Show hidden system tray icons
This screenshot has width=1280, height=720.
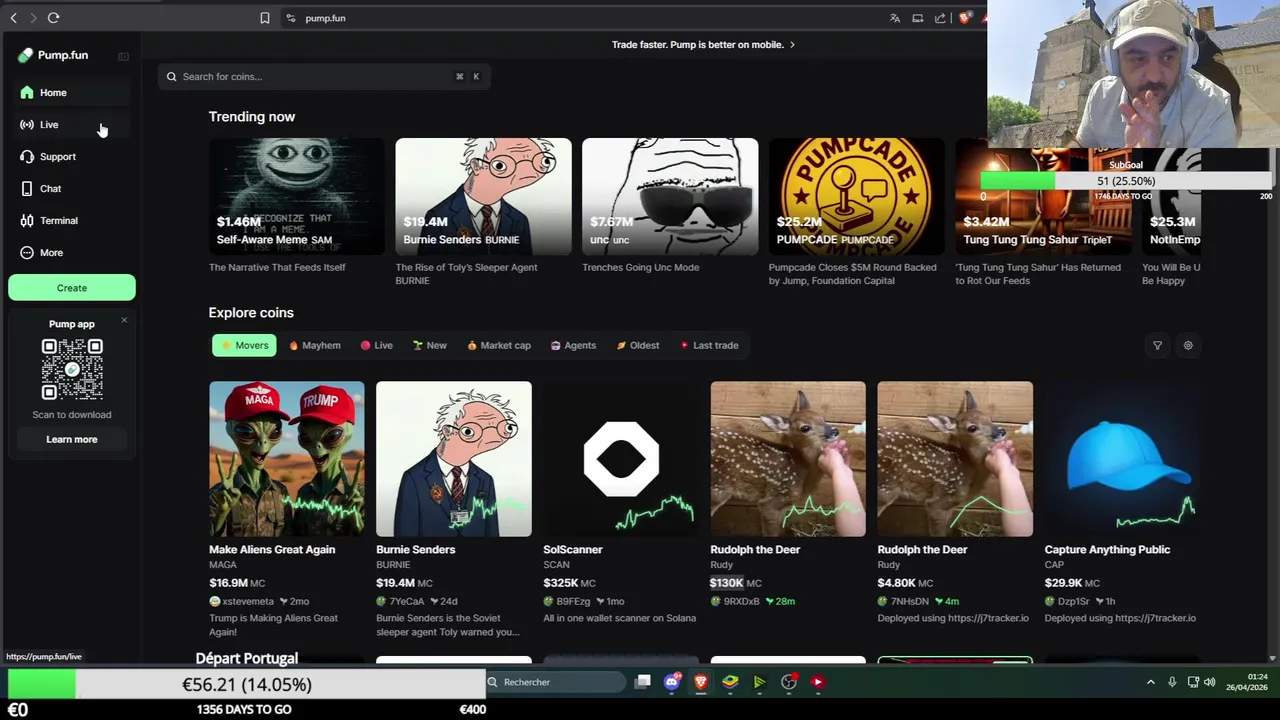pyautogui.click(x=1150, y=682)
